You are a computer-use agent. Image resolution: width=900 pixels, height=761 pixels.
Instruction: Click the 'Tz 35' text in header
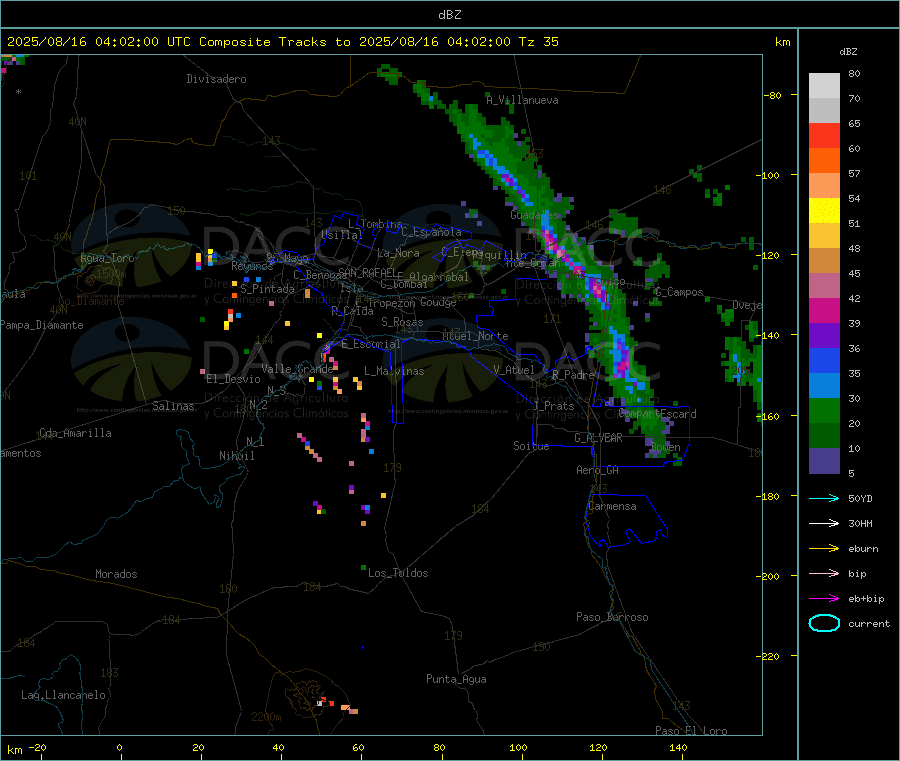click(x=538, y=42)
